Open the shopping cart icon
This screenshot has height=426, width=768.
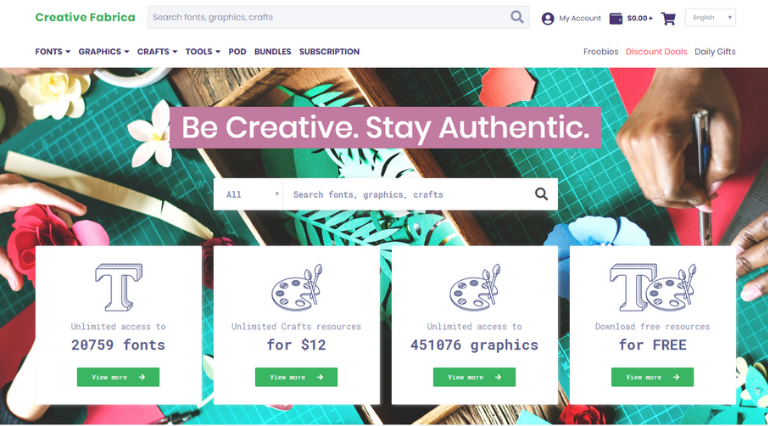pos(668,19)
